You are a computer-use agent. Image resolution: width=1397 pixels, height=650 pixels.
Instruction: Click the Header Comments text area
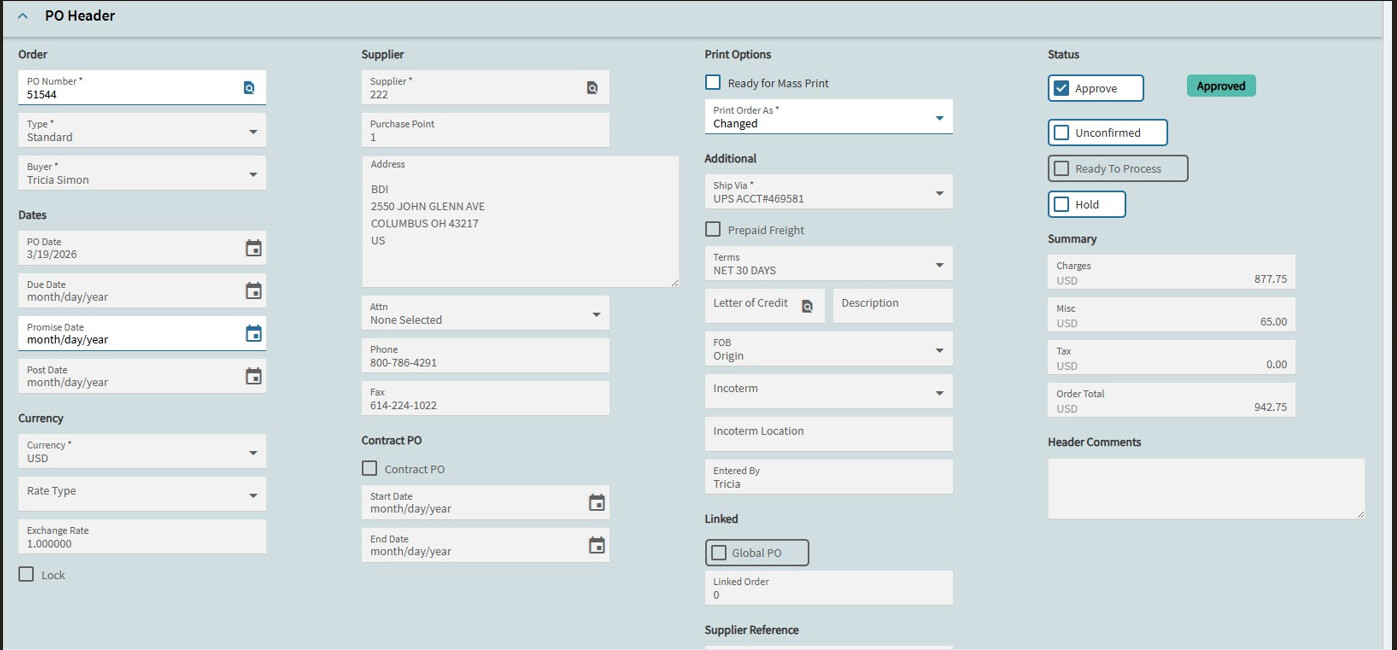(x=1205, y=488)
